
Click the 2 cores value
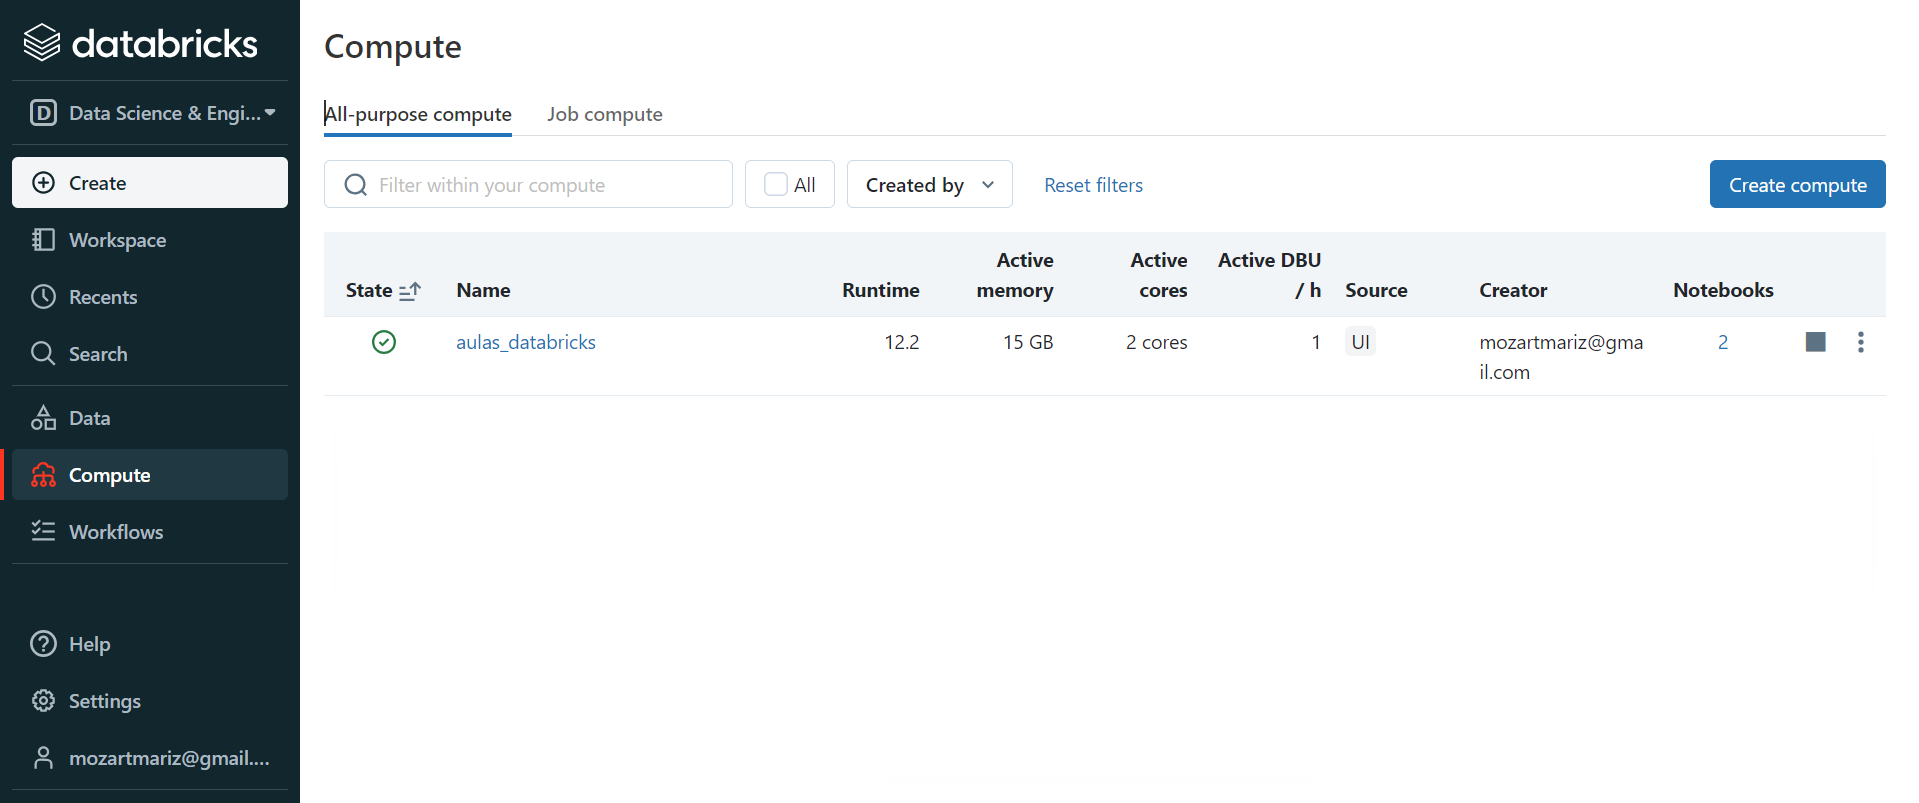[1157, 342]
